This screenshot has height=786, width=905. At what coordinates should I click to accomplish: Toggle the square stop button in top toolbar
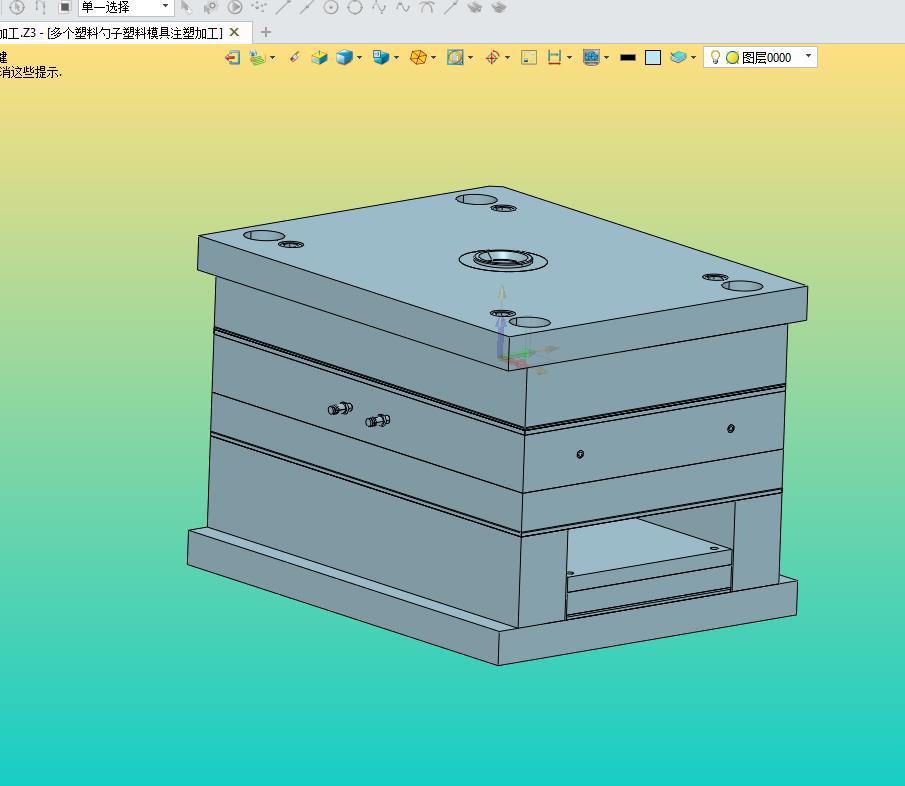[65, 7]
